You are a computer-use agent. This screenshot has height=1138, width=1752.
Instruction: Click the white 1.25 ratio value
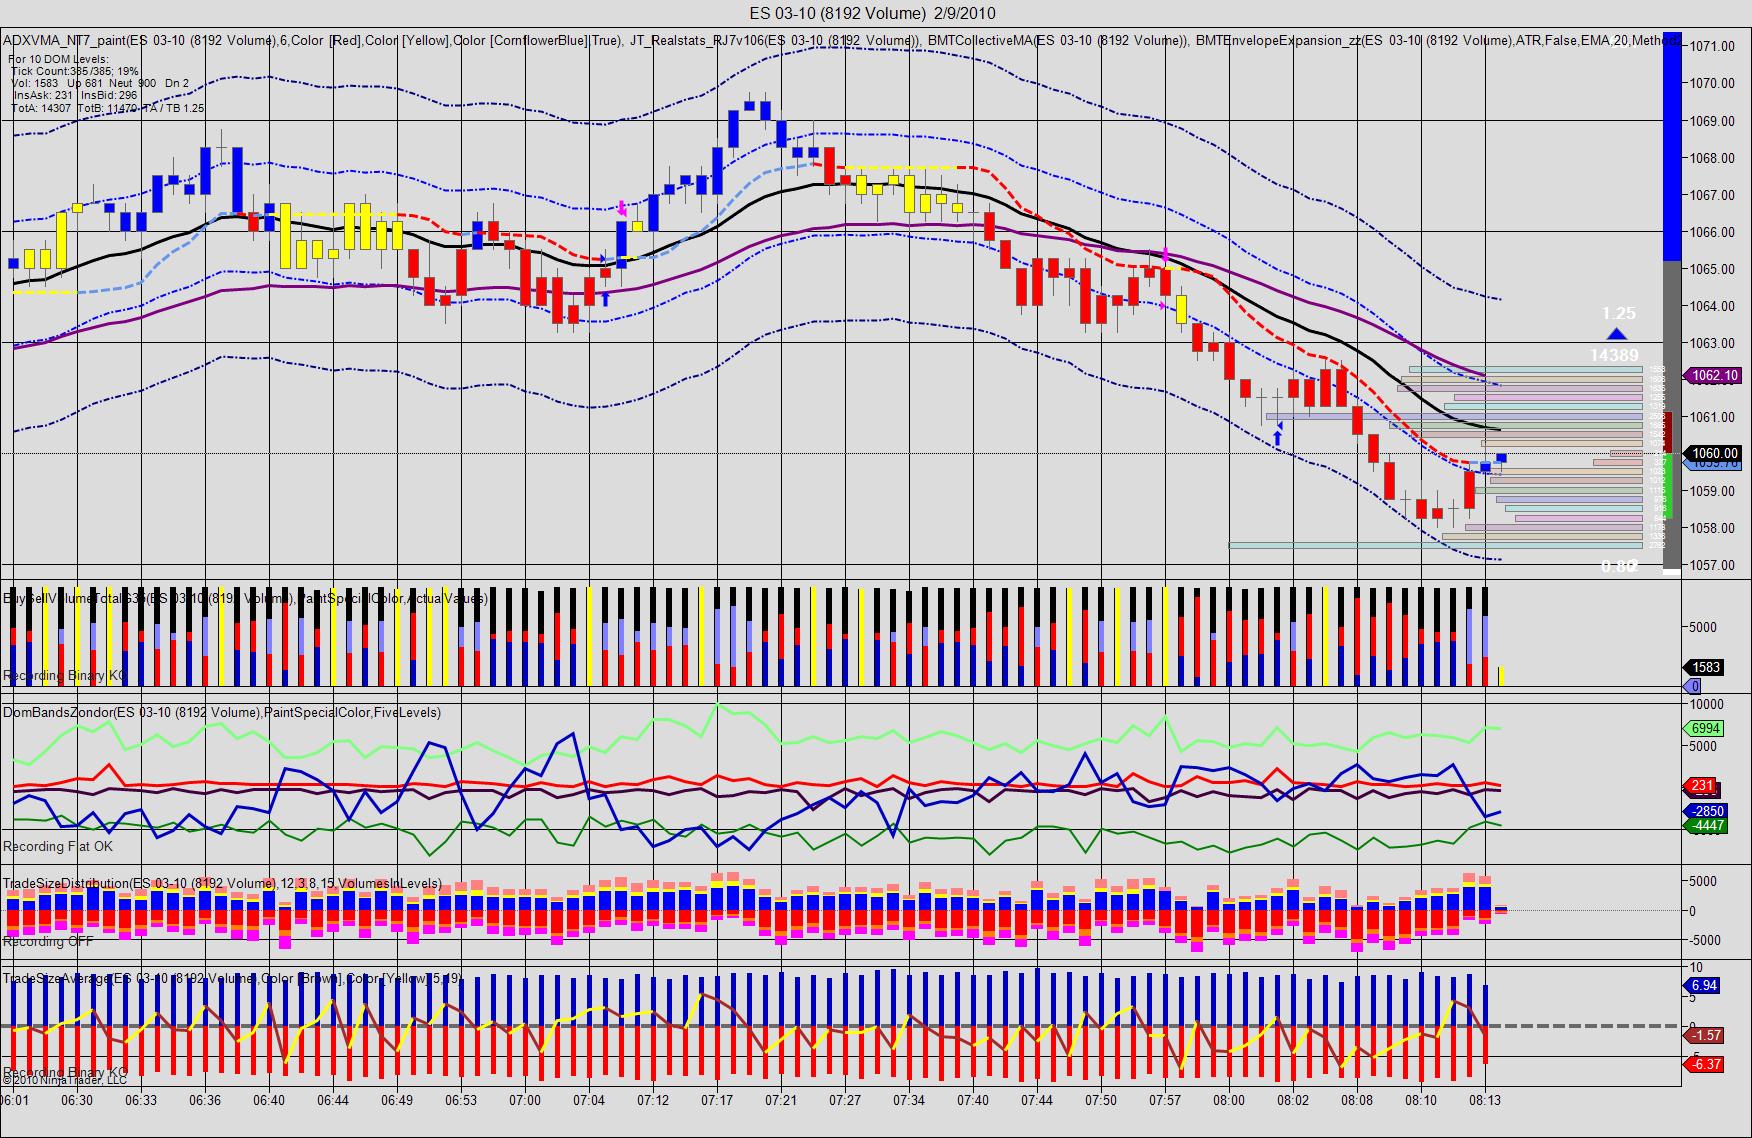(1618, 313)
